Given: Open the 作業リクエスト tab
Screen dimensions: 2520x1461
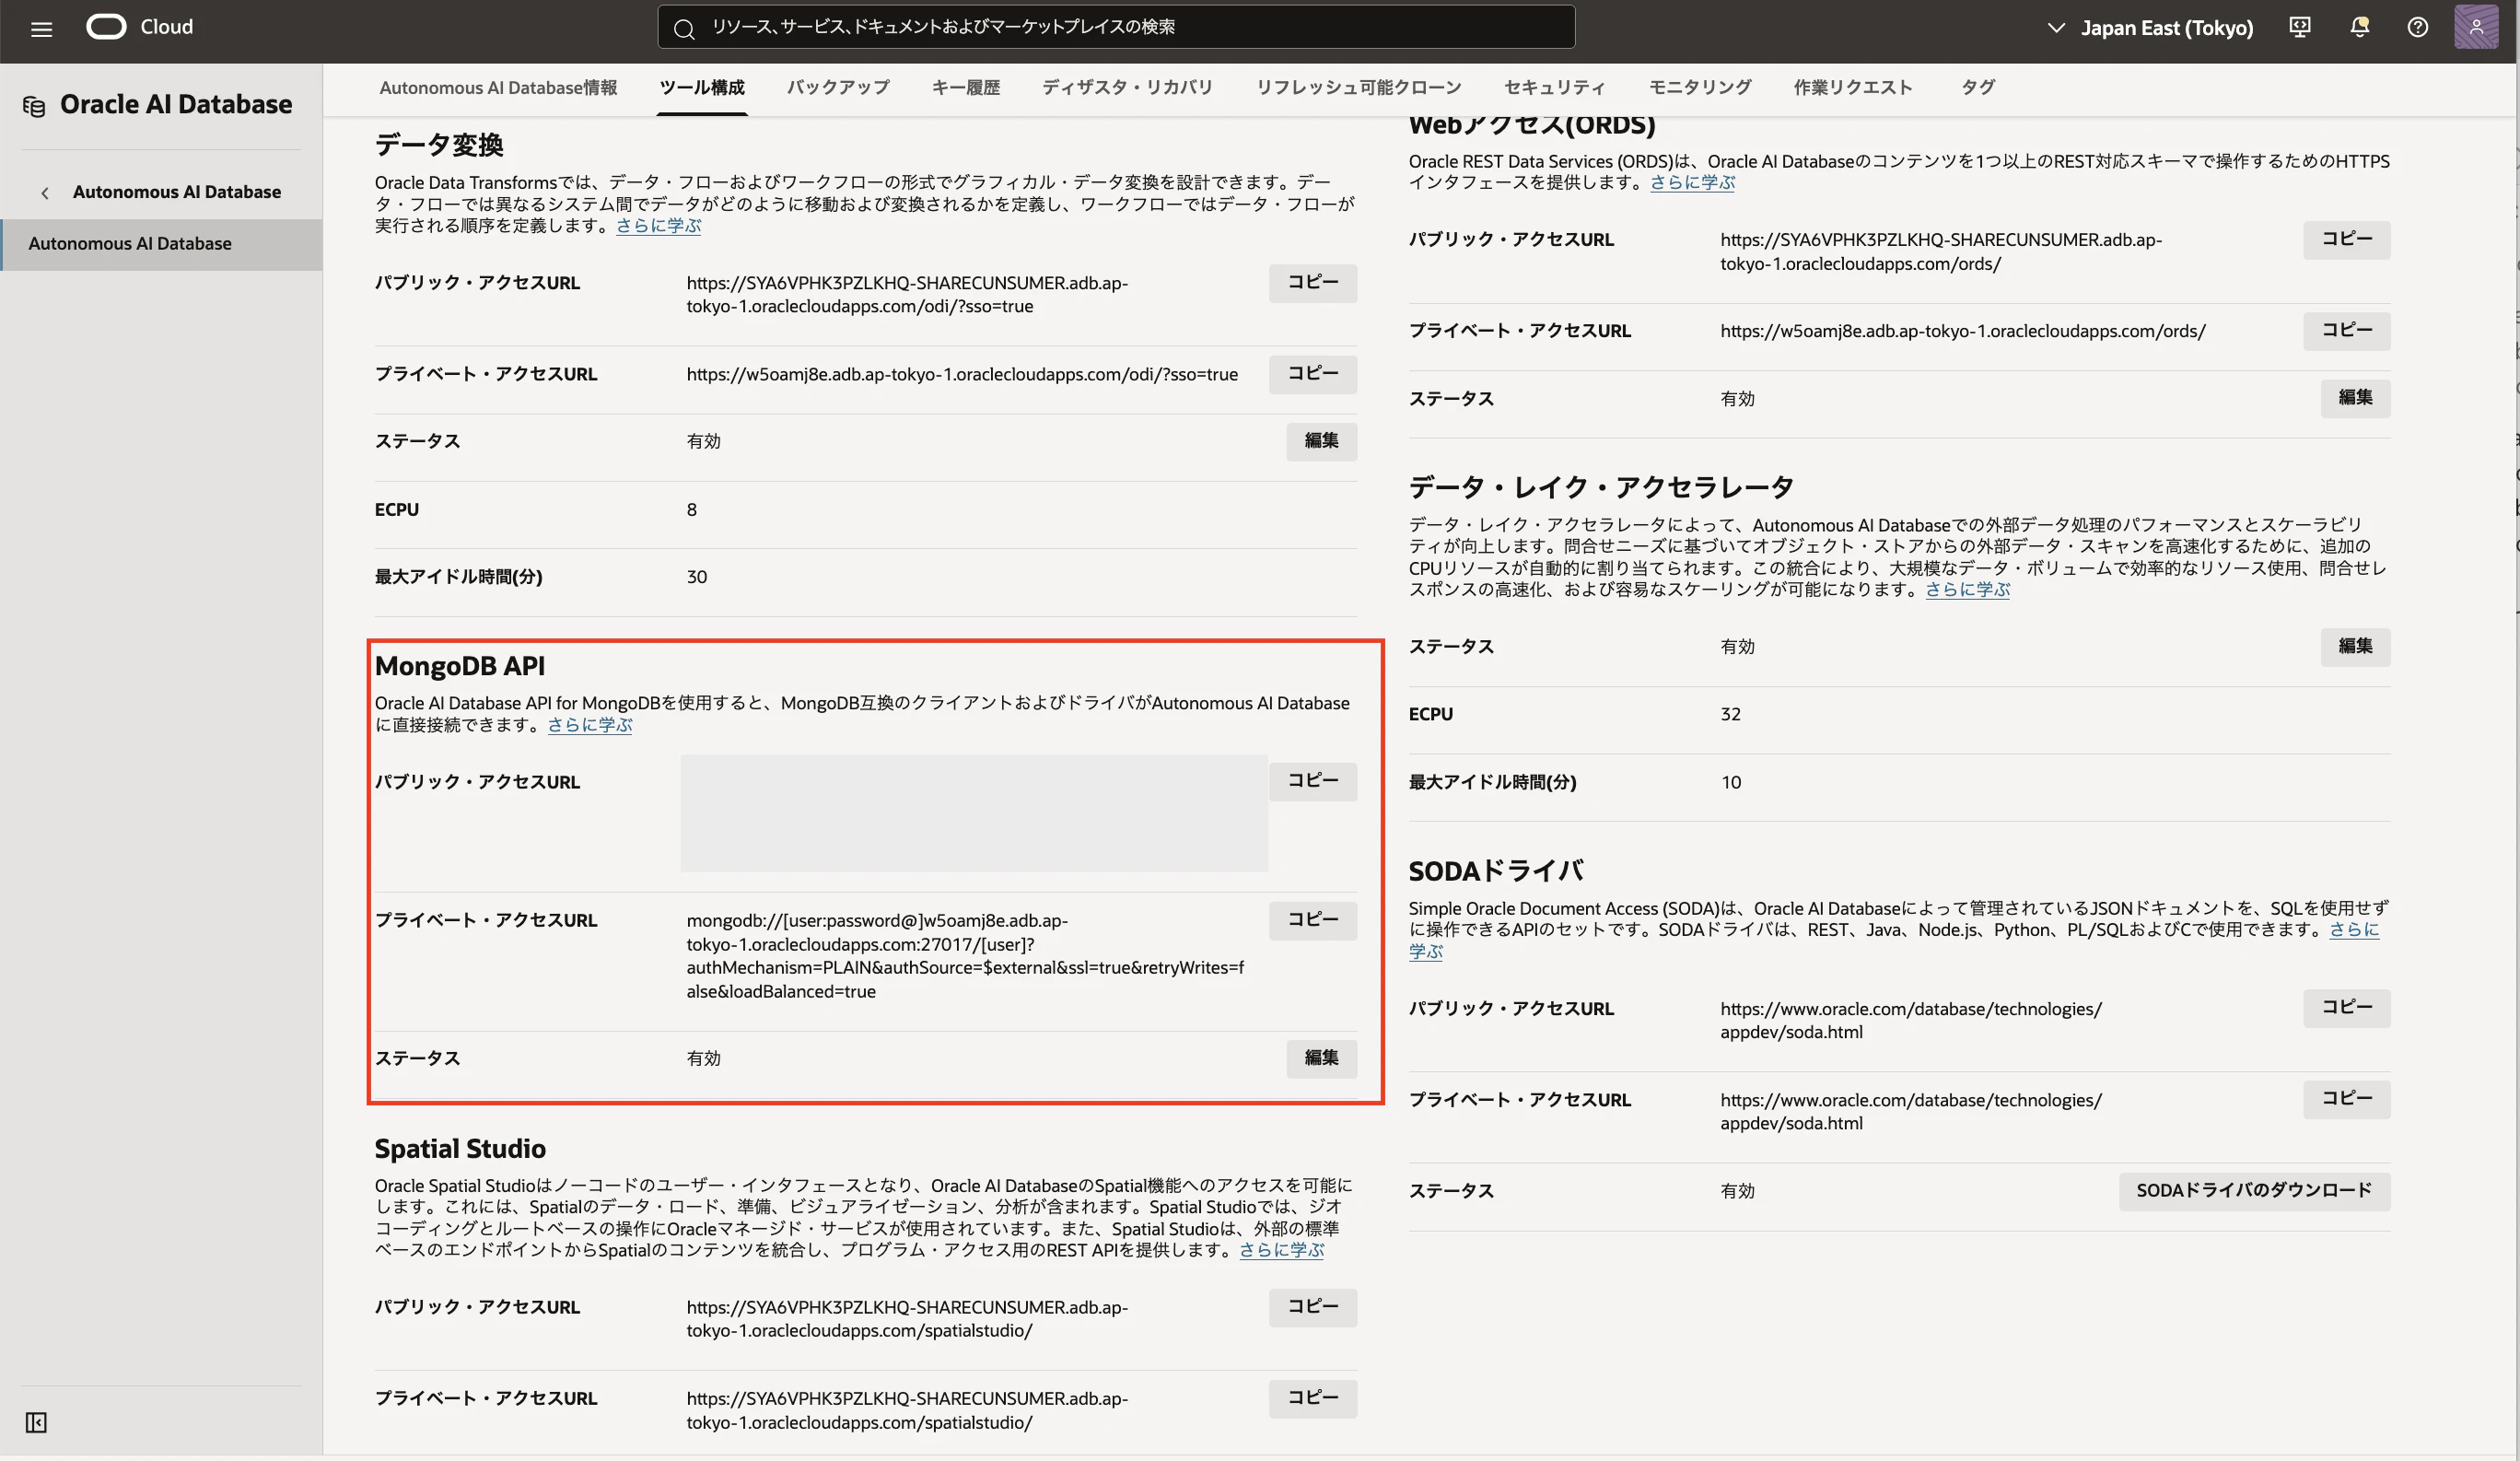Looking at the screenshot, I should pos(1853,88).
